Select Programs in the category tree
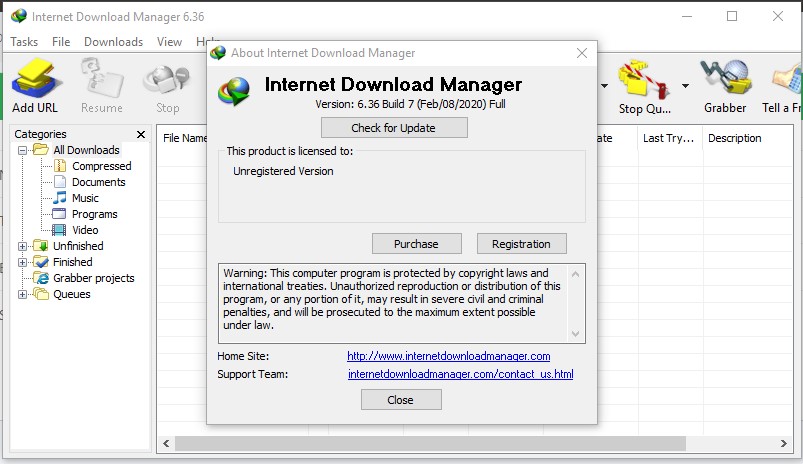The height and width of the screenshot is (464, 803). coord(94,214)
